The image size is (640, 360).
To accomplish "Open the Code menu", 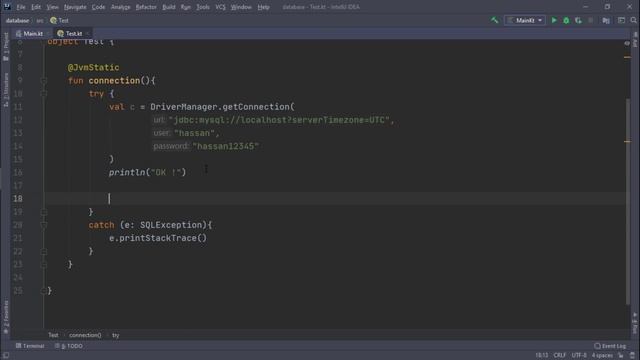I will click(98, 7).
